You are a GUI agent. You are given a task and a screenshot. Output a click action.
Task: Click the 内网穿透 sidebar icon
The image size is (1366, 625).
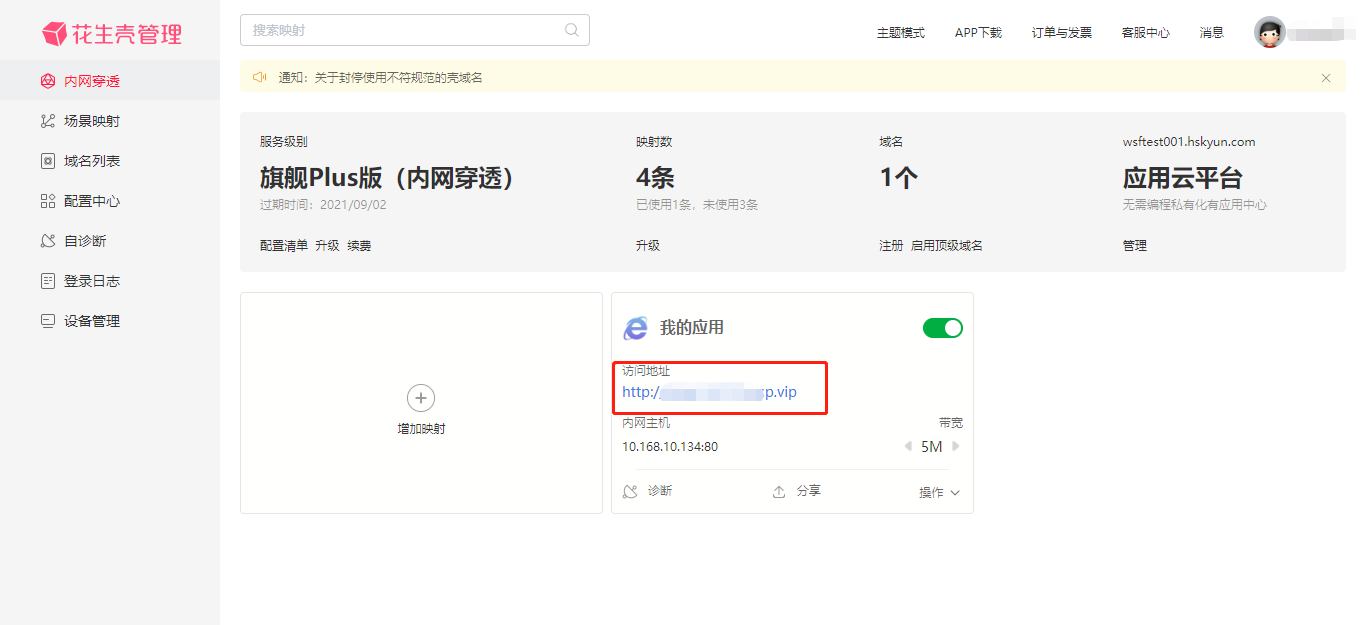(x=47, y=81)
